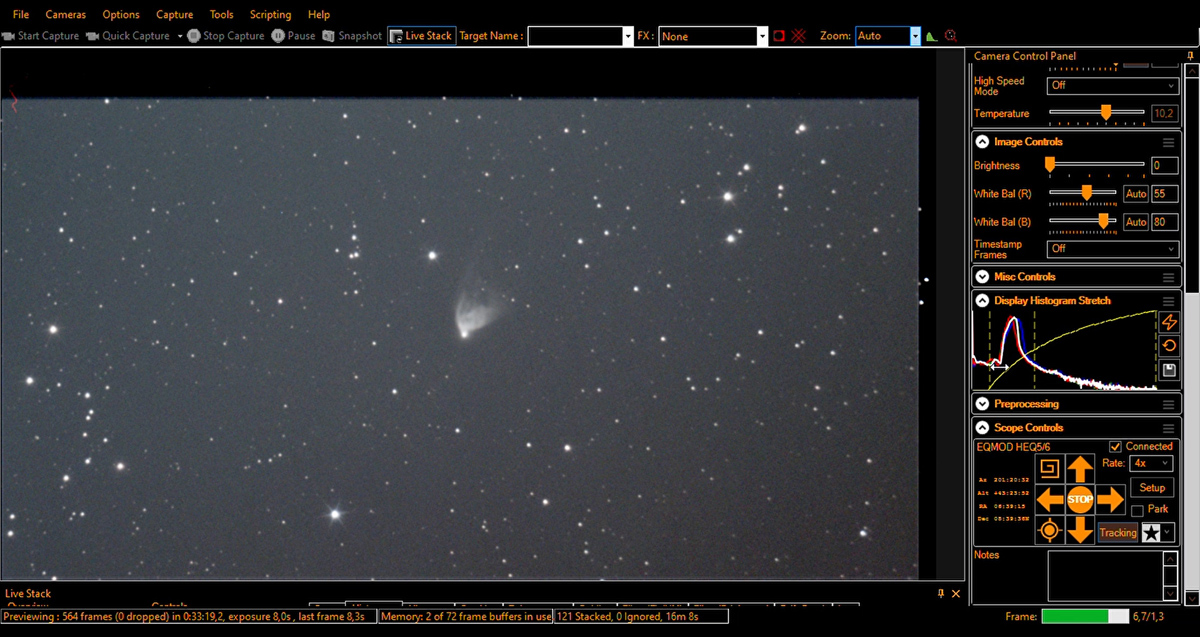Screen dimensions: 1200x637
Task: Click the Pause button
Action: coord(293,36)
